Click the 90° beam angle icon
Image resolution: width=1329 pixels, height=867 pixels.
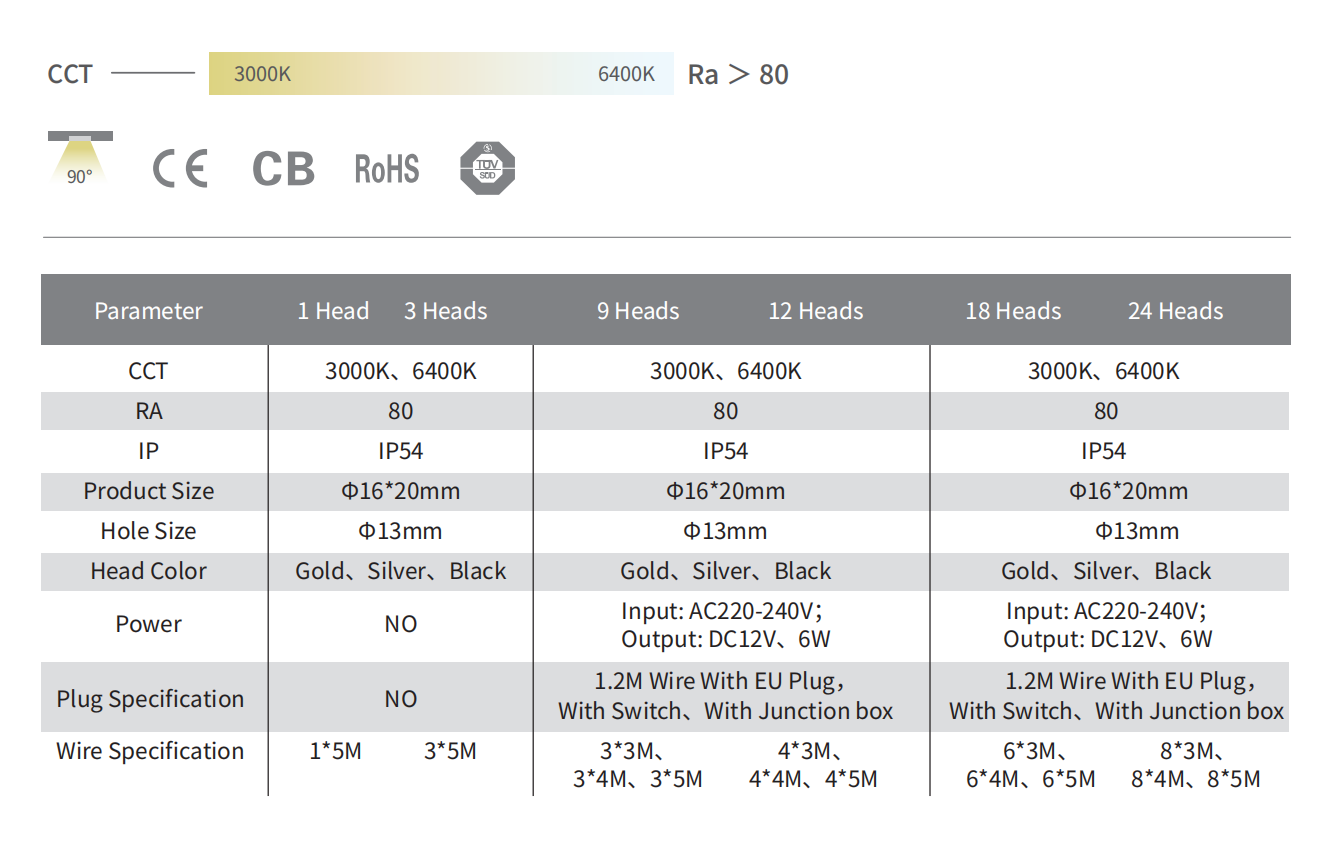click(x=80, y=160)
